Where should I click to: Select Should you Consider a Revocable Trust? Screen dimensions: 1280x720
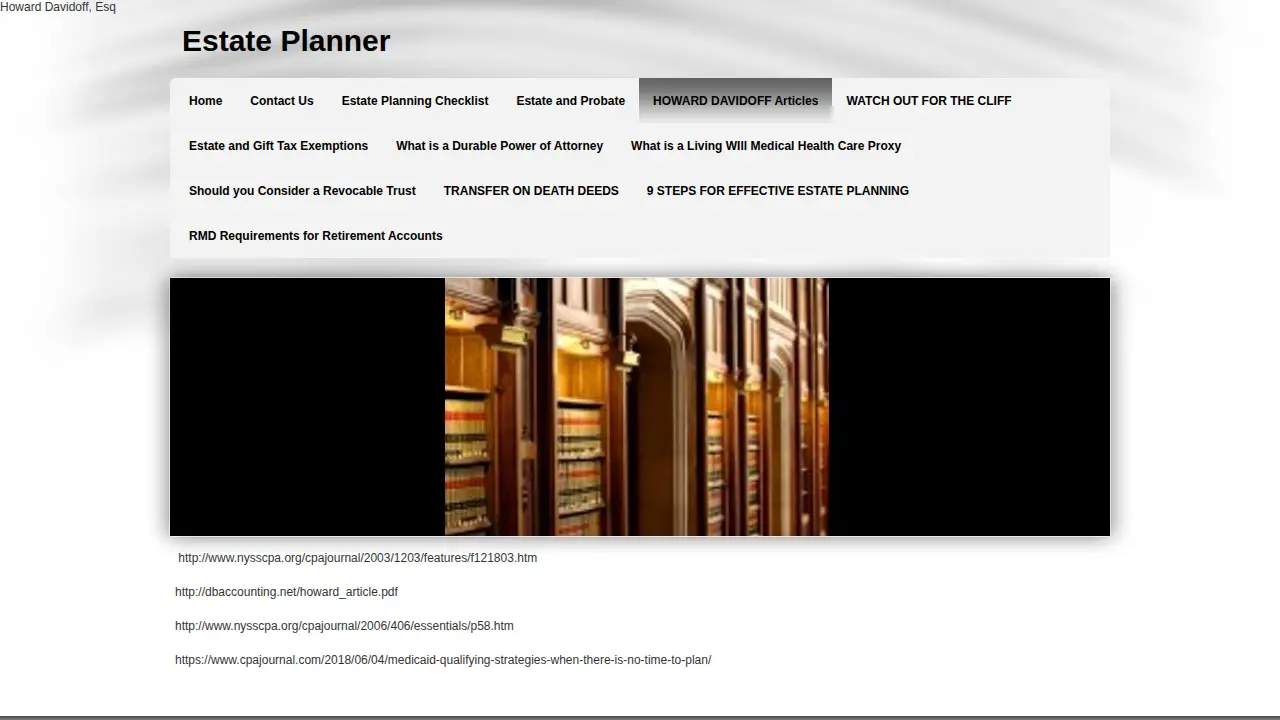(x=302, y=191)
